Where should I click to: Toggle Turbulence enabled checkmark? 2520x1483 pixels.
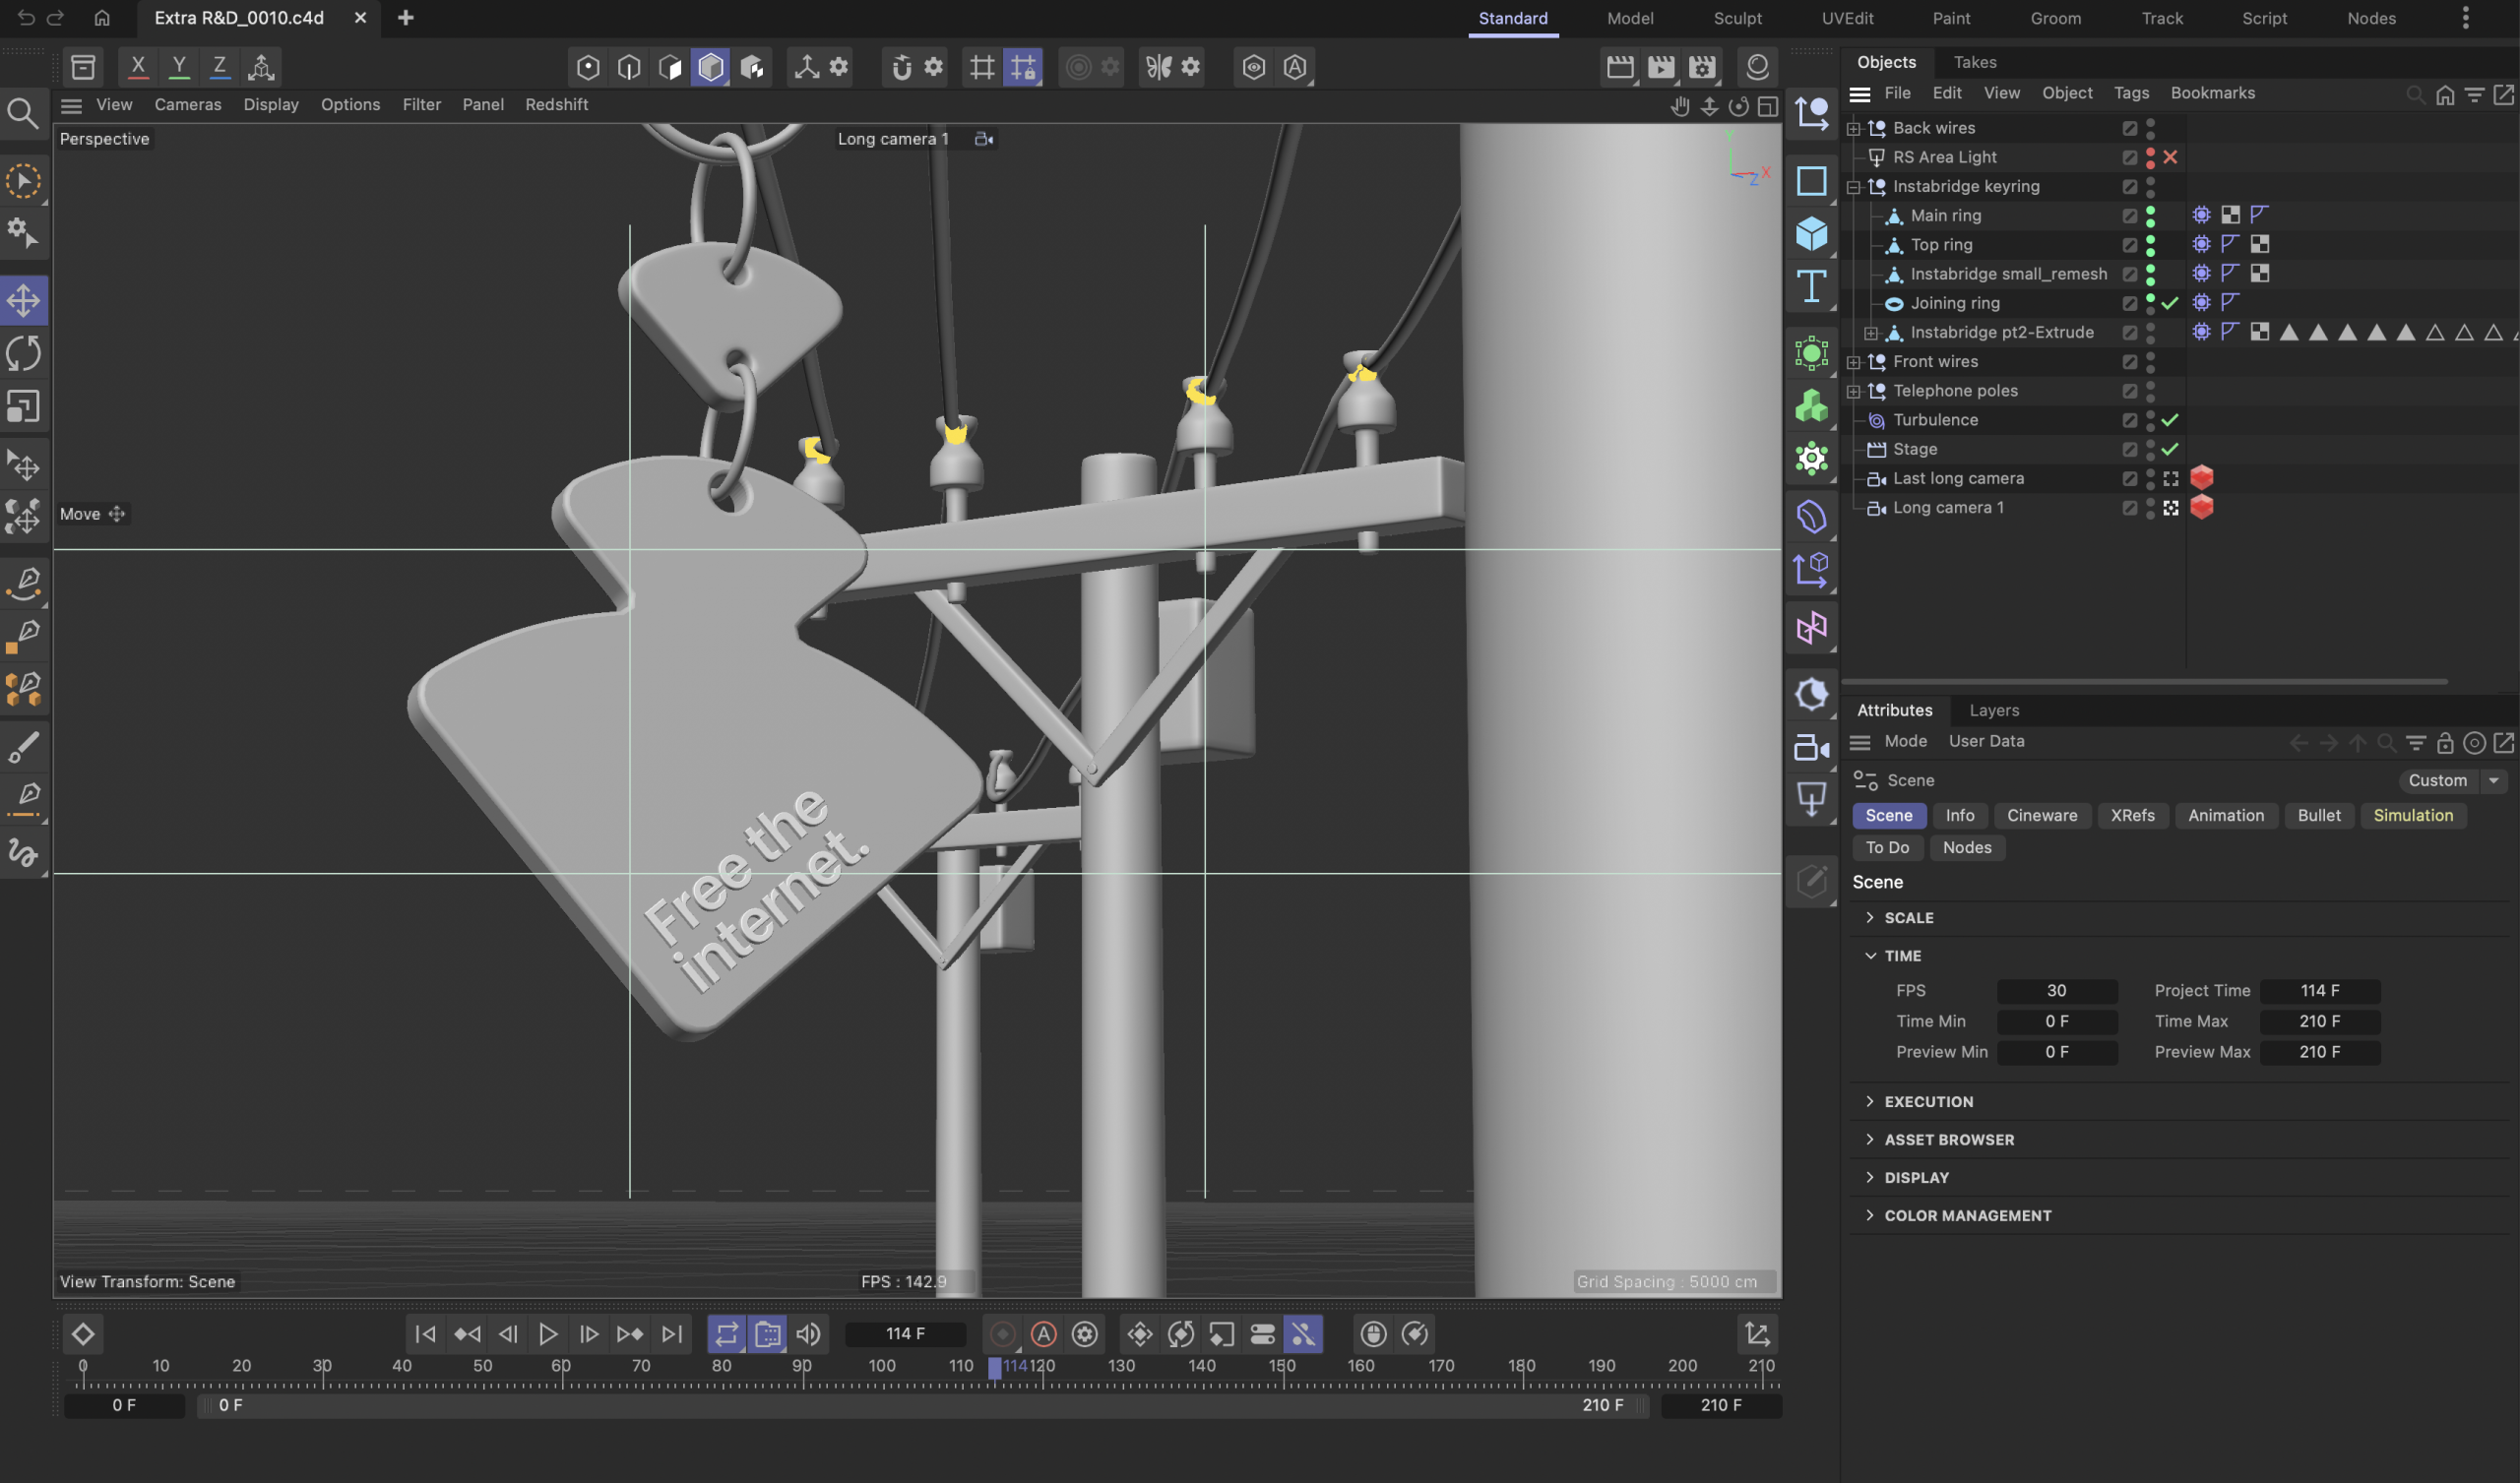[x=2170, y=420]
